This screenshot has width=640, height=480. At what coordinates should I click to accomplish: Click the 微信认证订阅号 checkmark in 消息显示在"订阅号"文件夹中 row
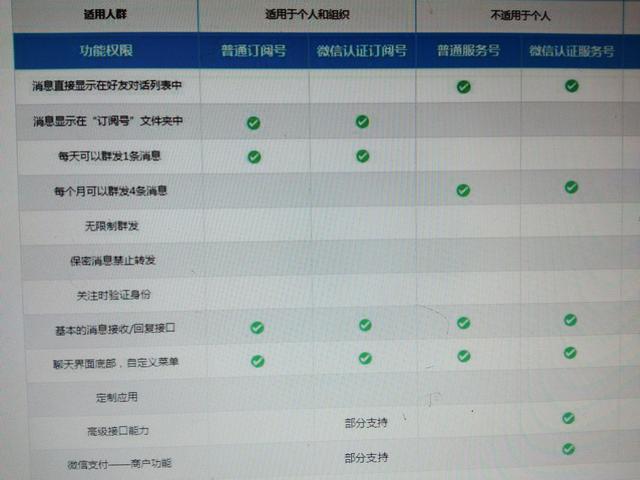[x=362, y=121]
